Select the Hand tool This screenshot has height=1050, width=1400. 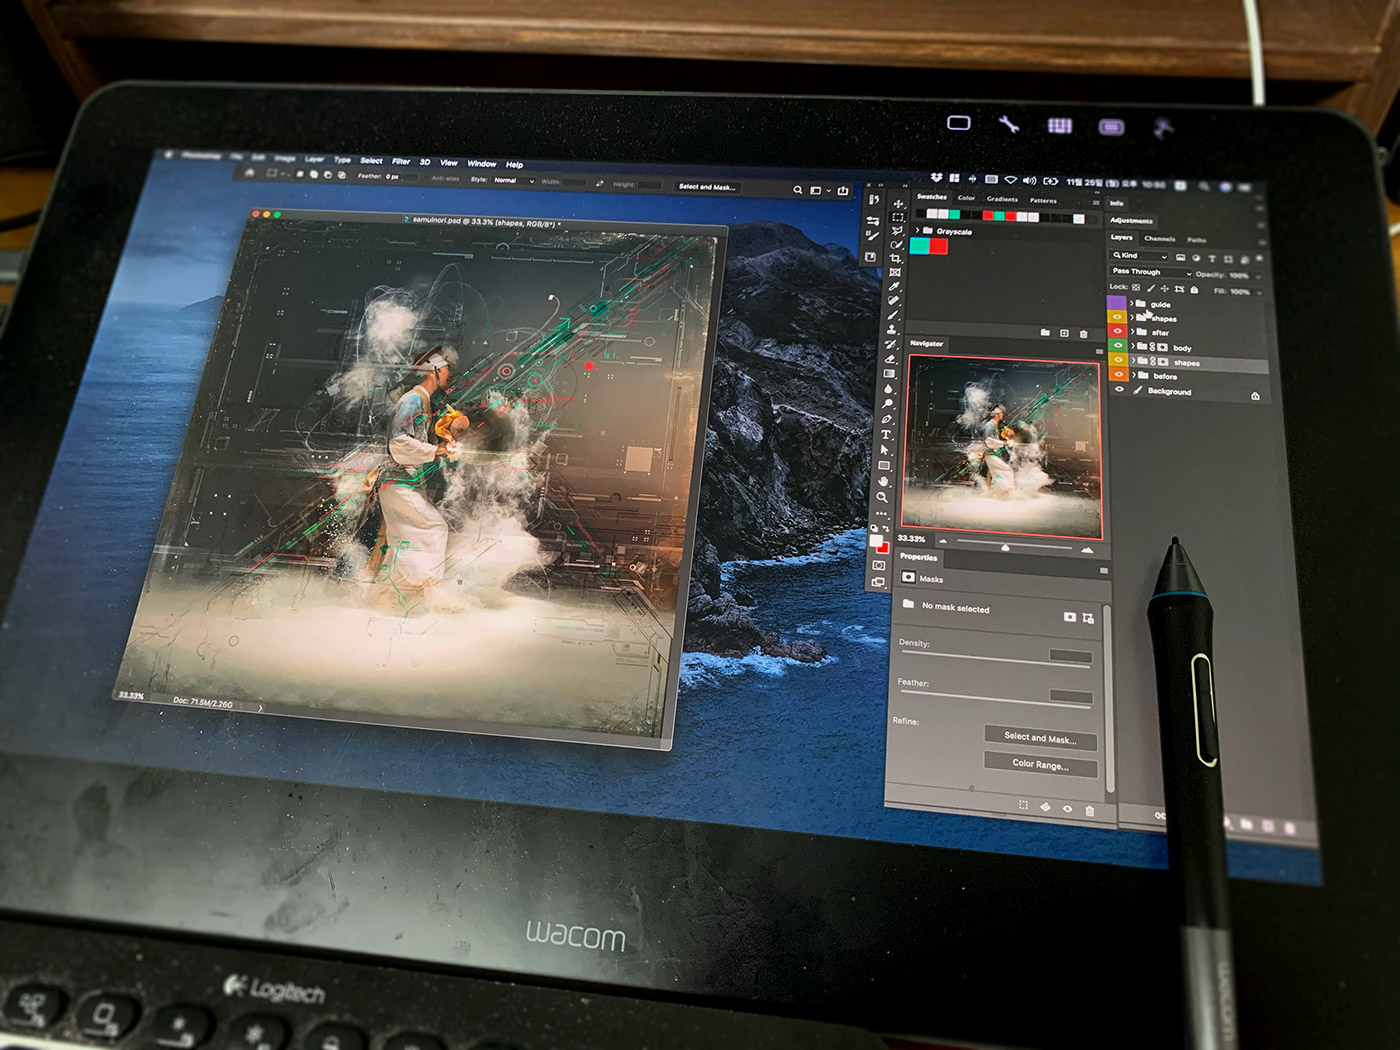coord(883,482)
